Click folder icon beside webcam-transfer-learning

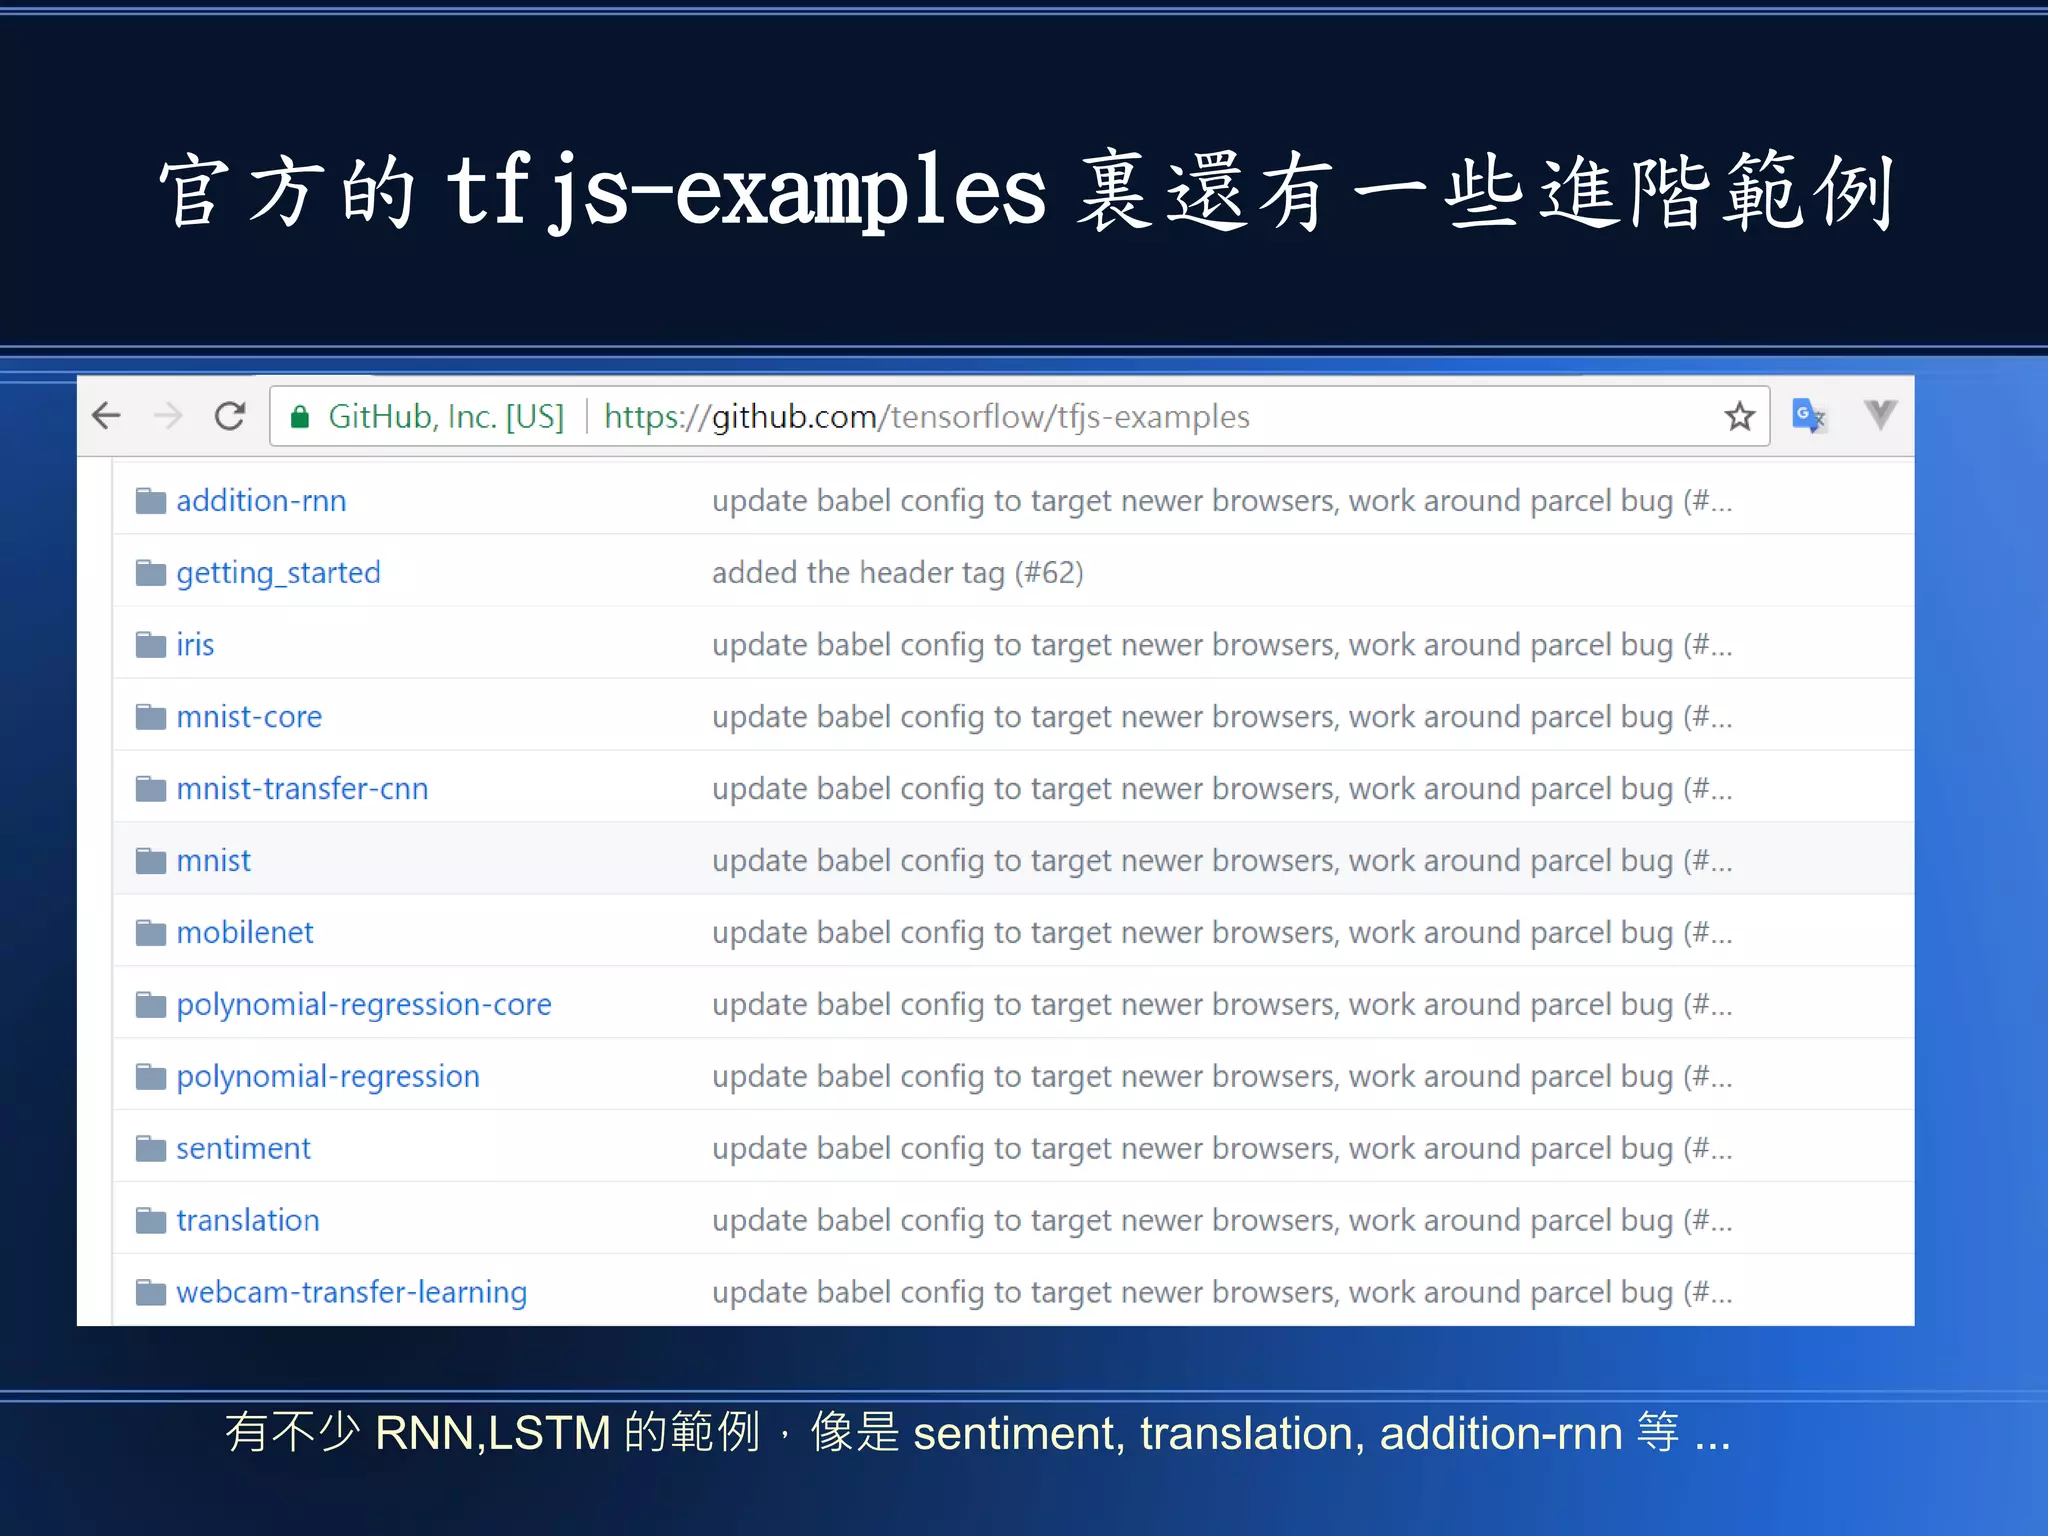[x=151, y=1292]
